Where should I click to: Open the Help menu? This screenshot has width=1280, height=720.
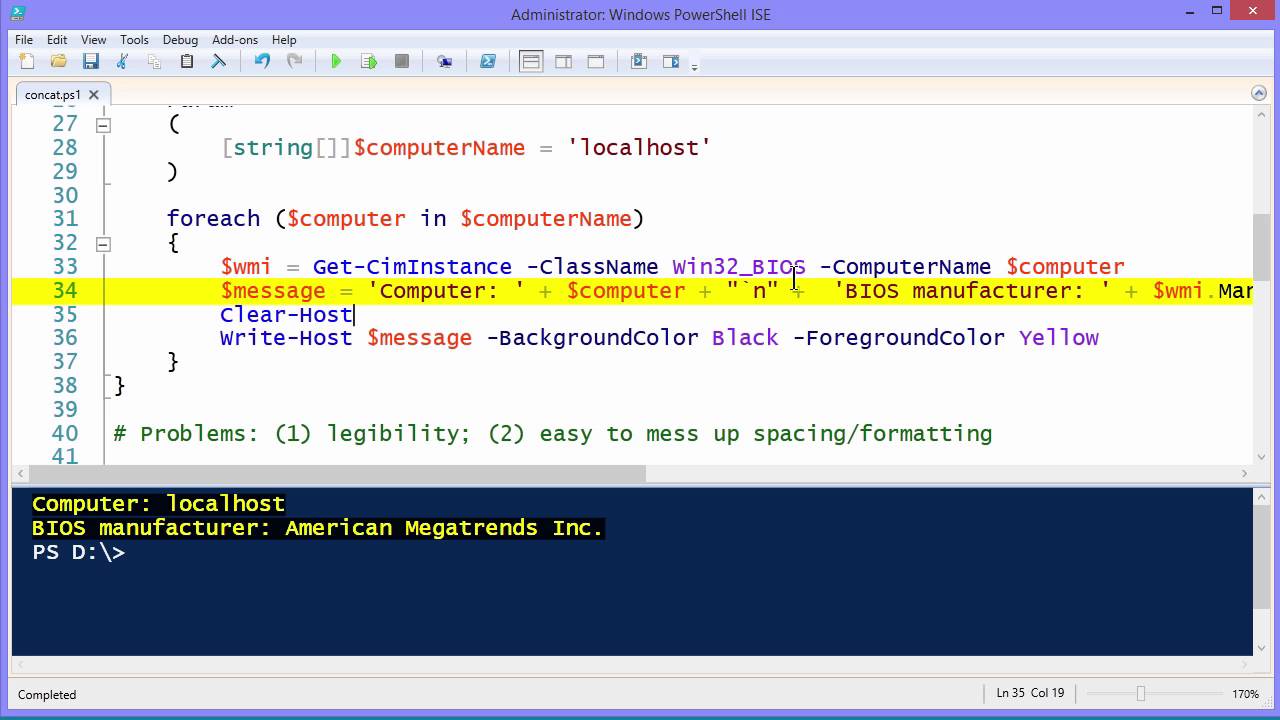[284, 40]
